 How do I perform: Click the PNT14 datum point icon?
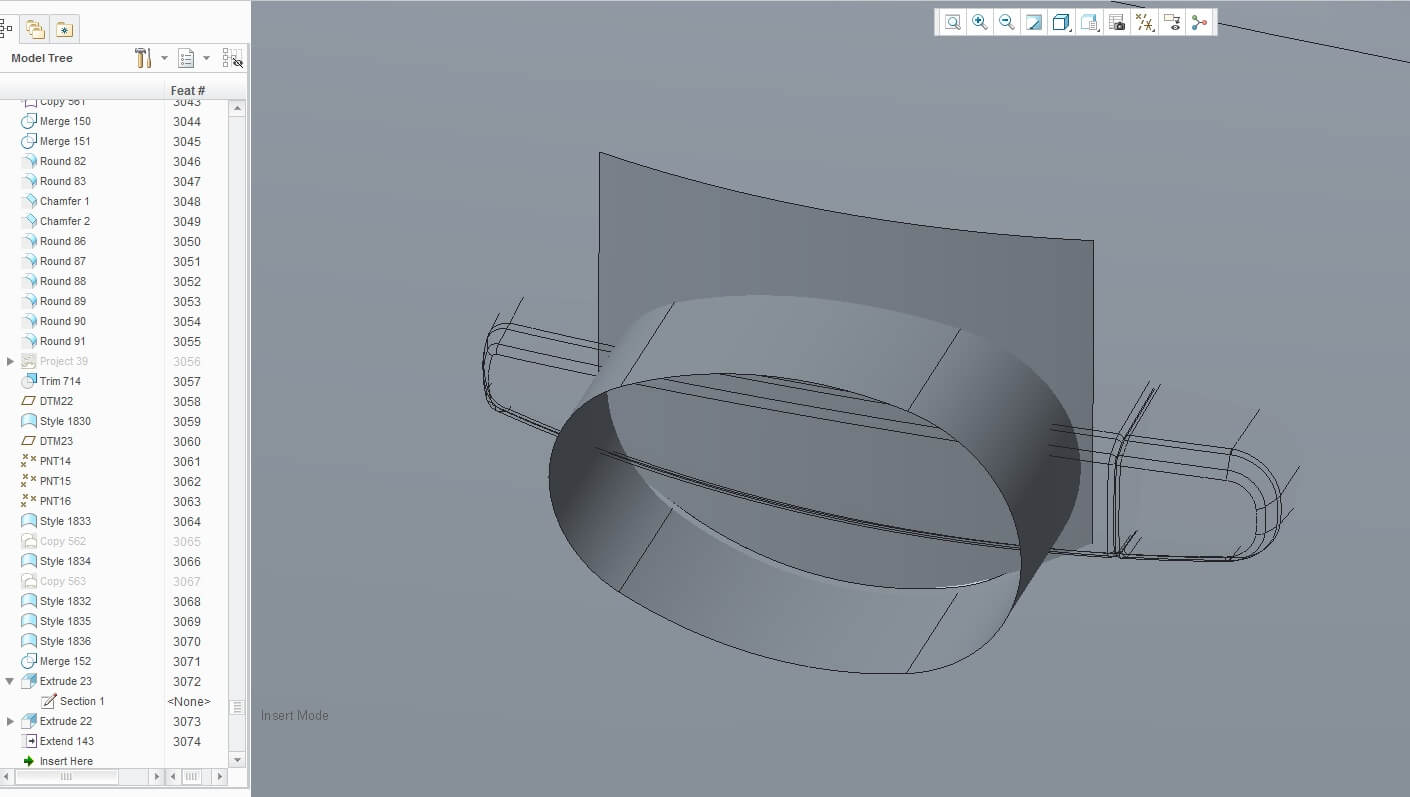tap(29, 461)
